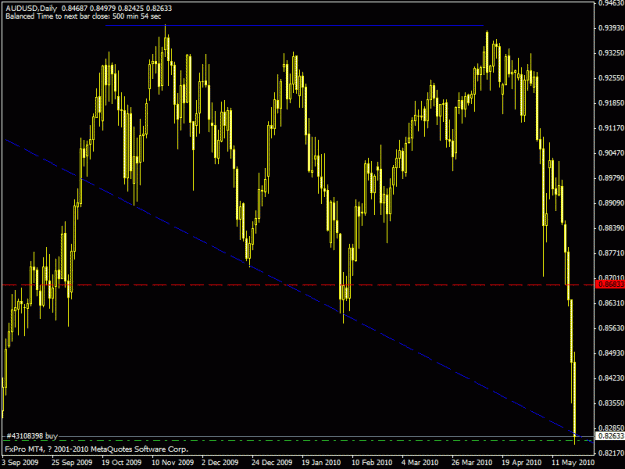
Task: Click the '11 May 2010' date label
Action: coord(573,463)
